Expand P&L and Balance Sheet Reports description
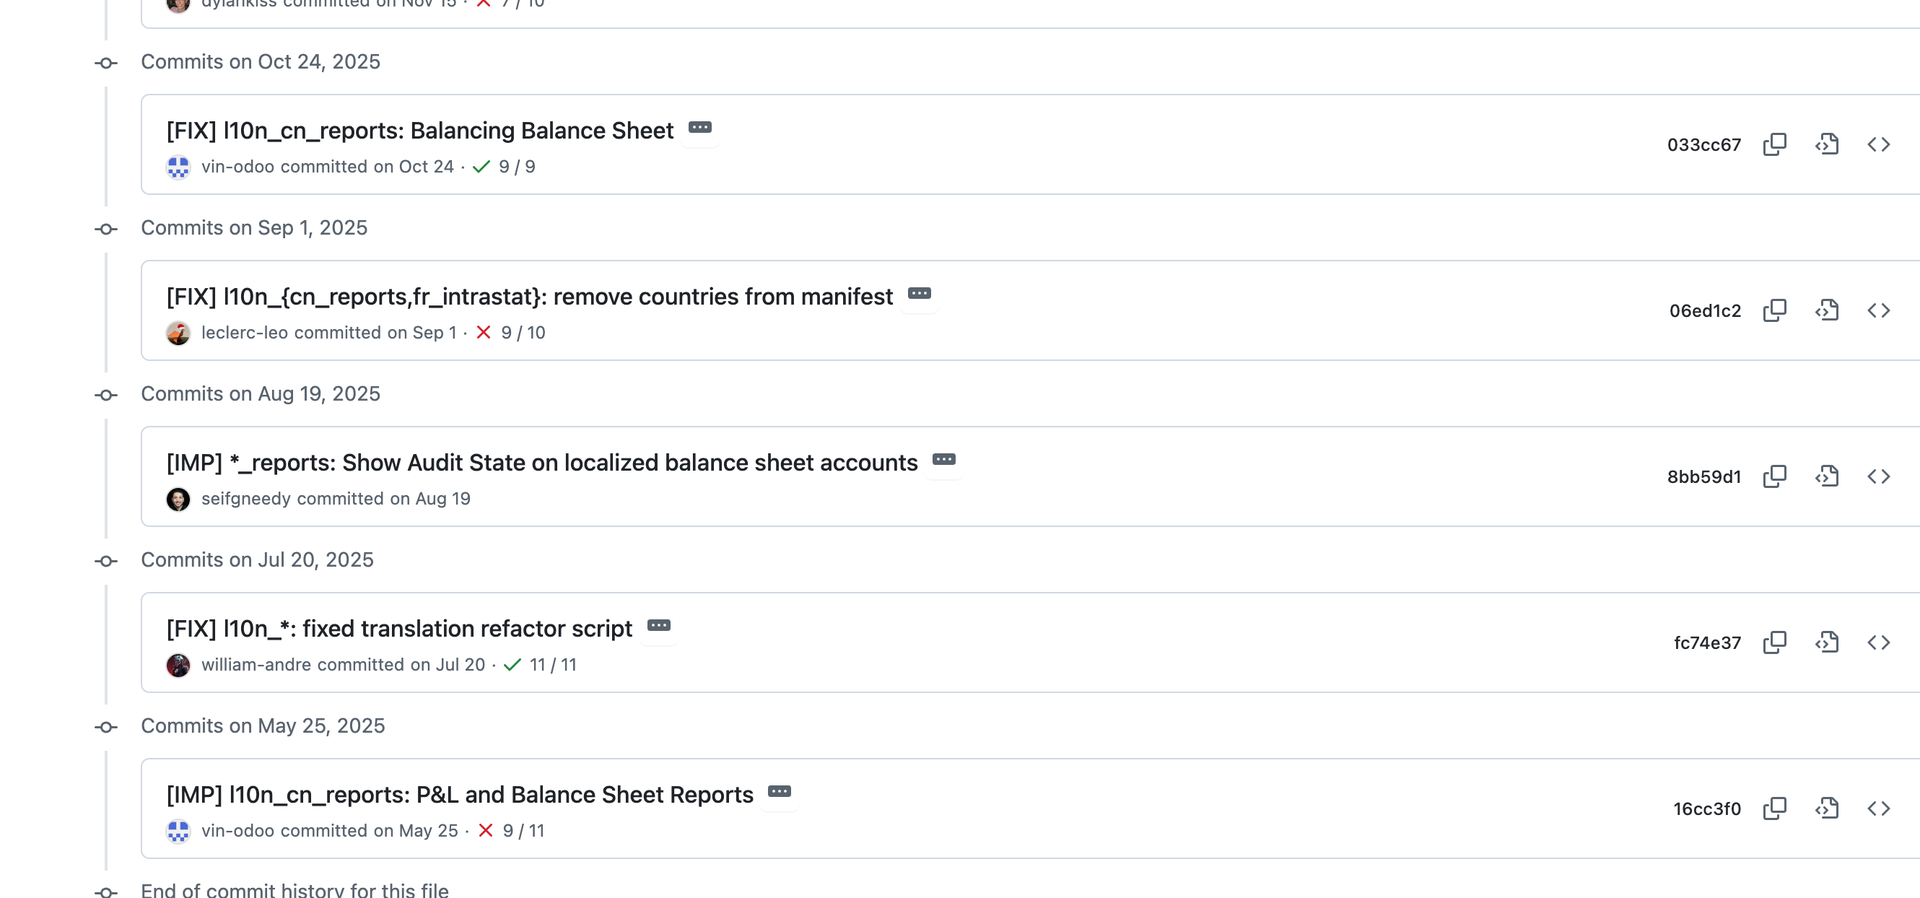This screenshot has width=1920, height=898. click(x=779, y=792)
